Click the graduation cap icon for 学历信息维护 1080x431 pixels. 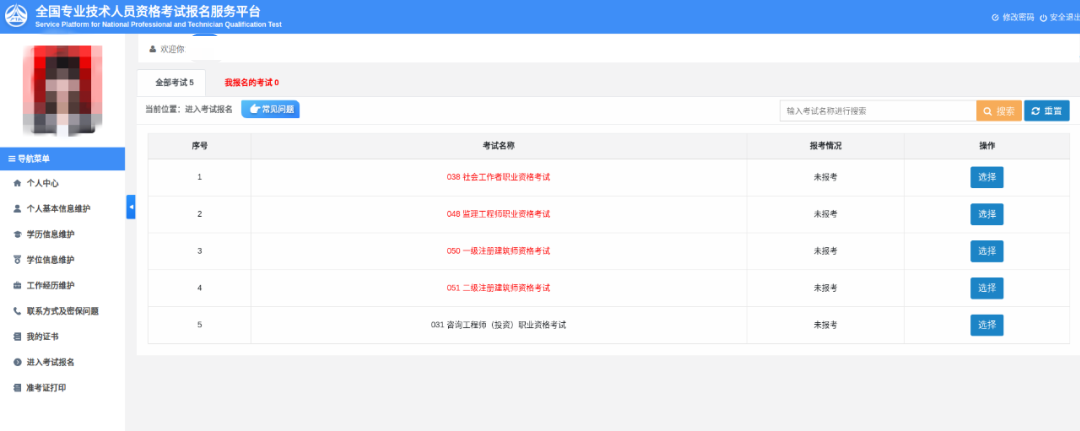pyautogui.click(x=17, y=235)
